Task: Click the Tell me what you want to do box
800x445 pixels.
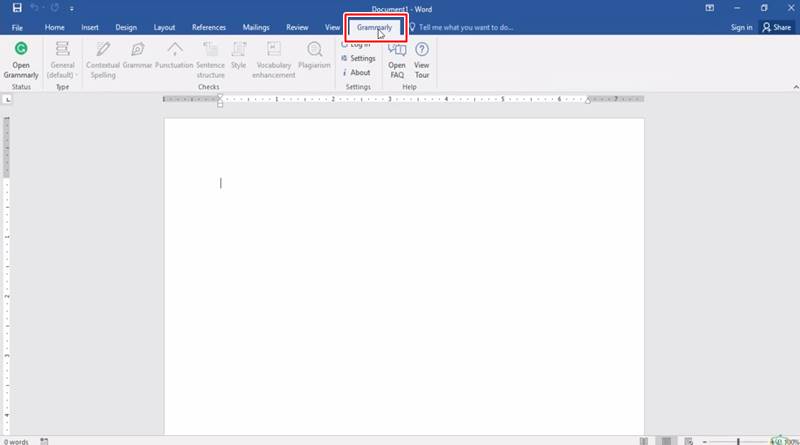Action: point(461,28)
